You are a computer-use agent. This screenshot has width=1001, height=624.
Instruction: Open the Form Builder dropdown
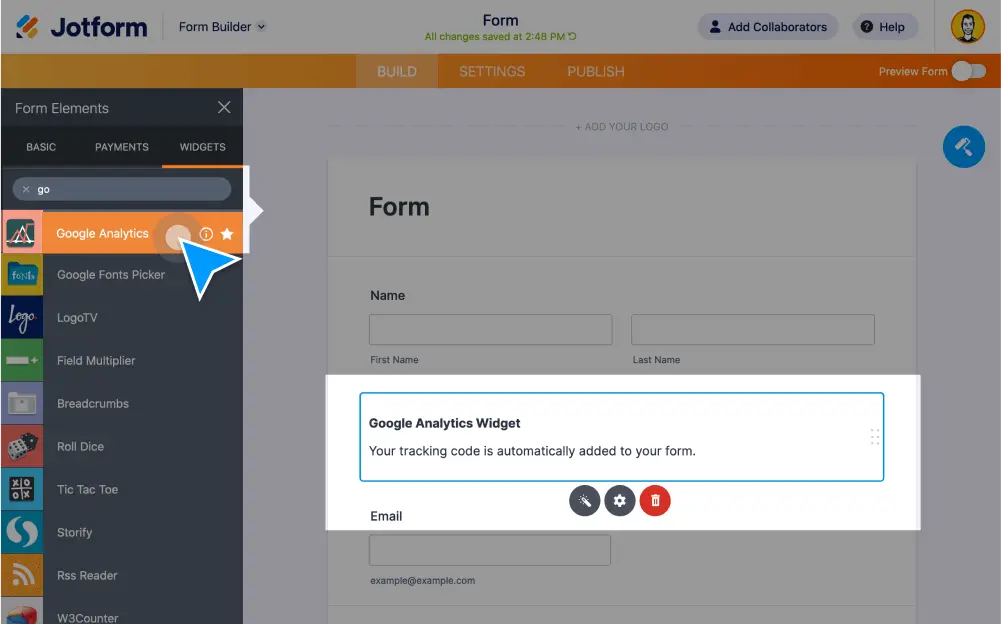pos(220,27)
